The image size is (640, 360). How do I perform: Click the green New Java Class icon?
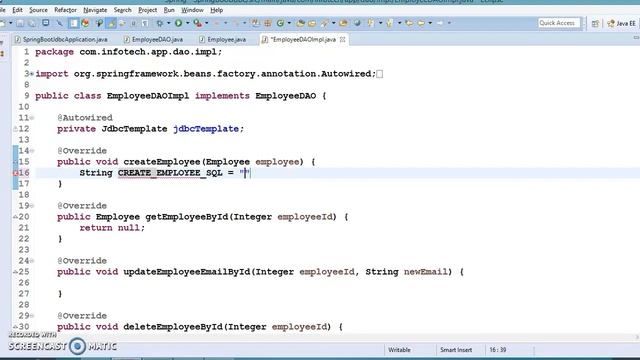point(280,23)
